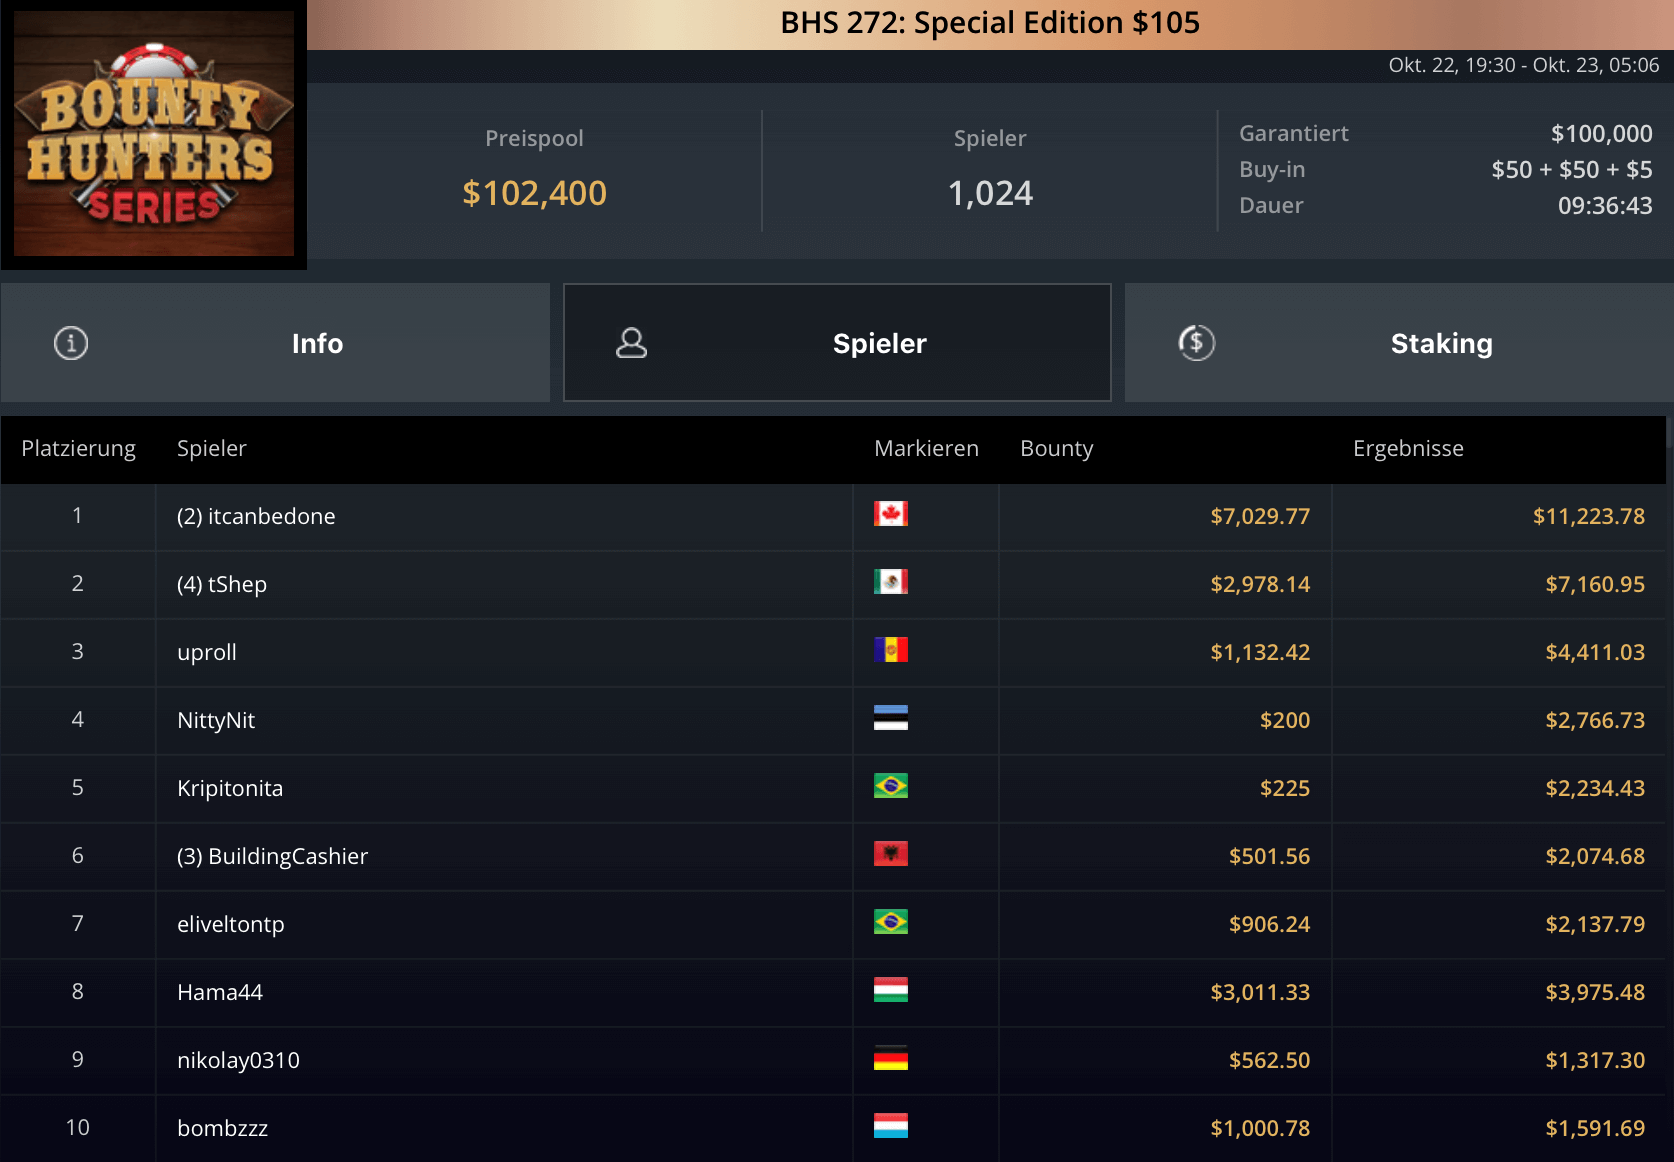
Task: Open the Info tab
Action: point(316,343)
